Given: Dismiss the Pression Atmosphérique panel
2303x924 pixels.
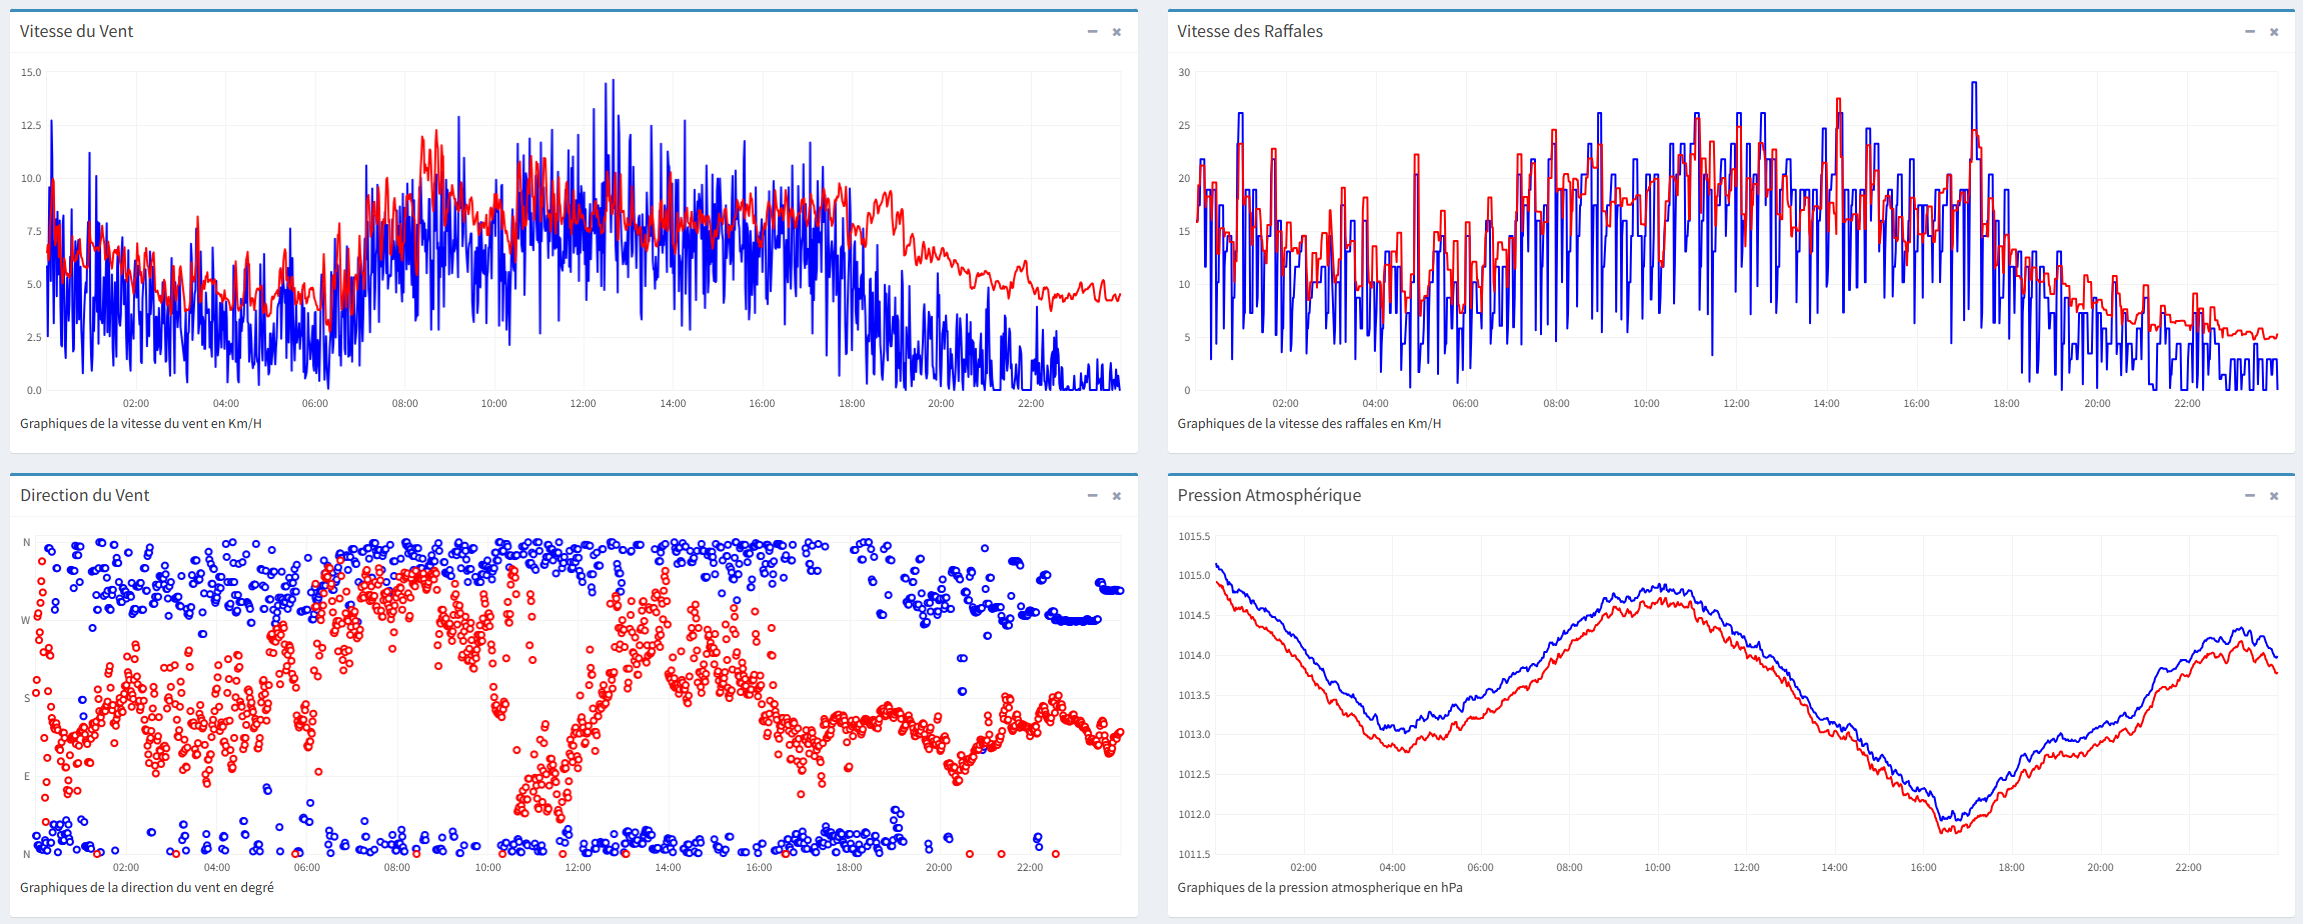Looking at the screenshot, I should coord(2274,496).
